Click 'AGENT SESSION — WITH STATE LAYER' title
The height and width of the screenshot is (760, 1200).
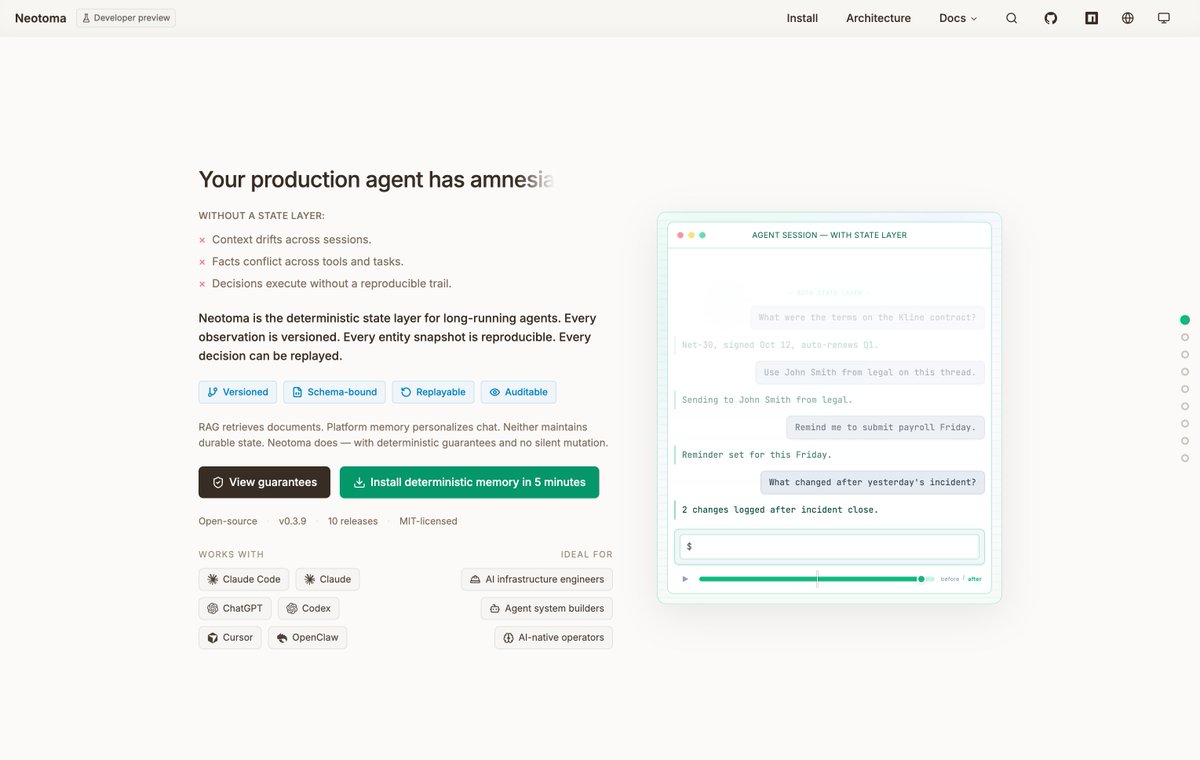point(829,235)
